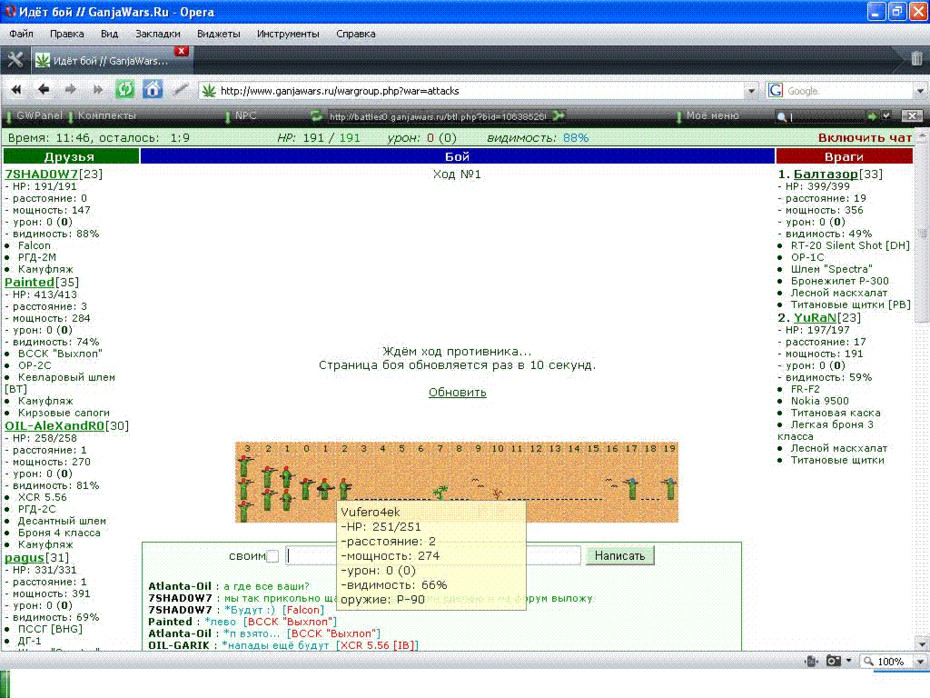The width and height of the screenshot is (930, 698).
Task: Open the wrench panels icon
Action: [15, 60]
